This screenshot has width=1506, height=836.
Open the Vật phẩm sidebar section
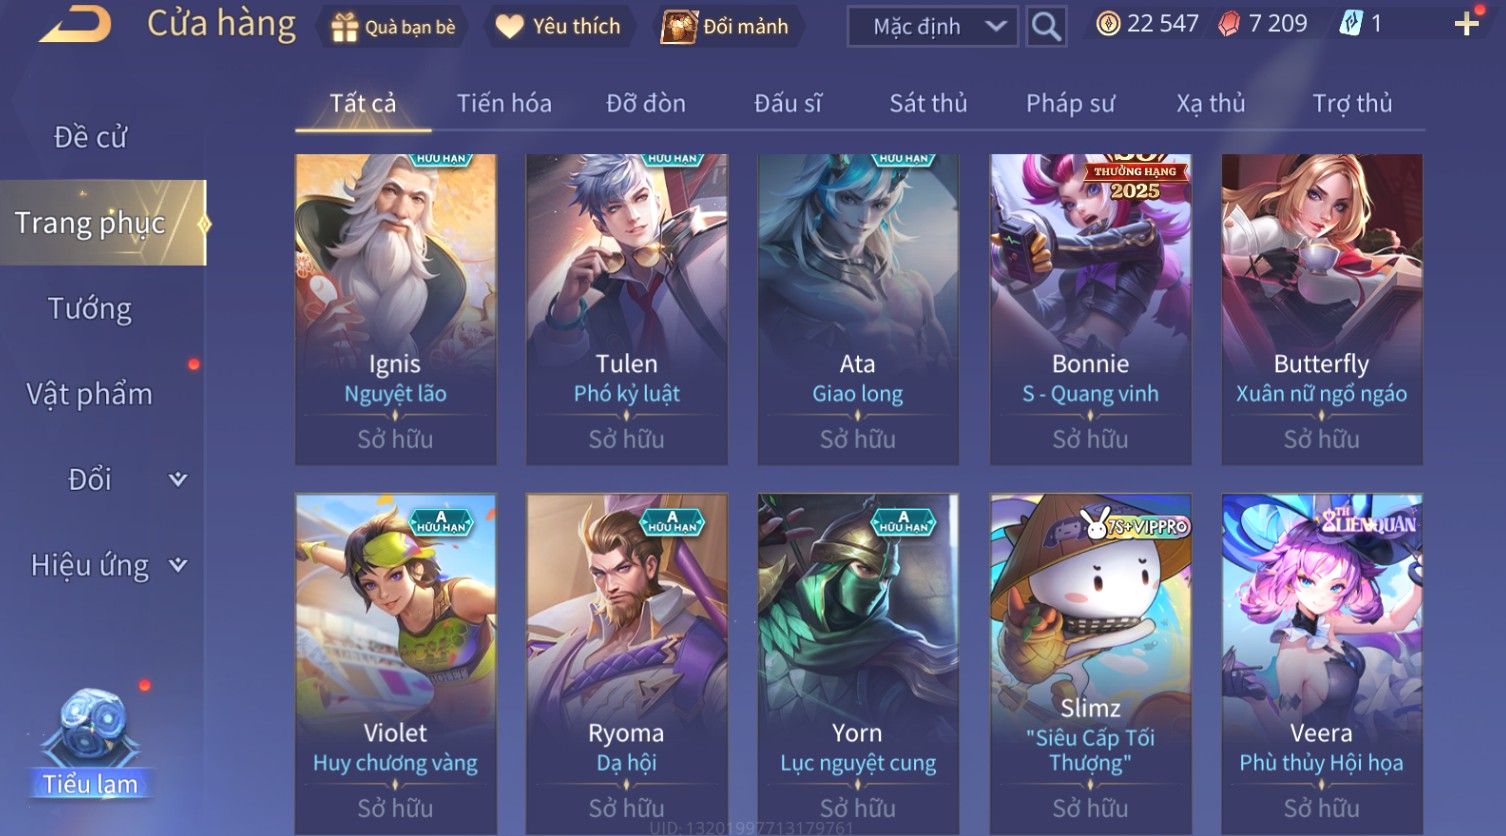point(90,395)
